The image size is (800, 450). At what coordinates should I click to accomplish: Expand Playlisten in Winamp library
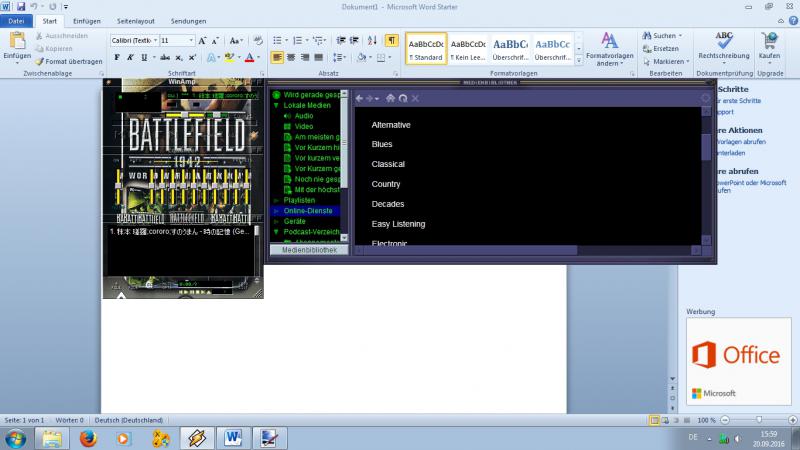(x=276, y=201)
